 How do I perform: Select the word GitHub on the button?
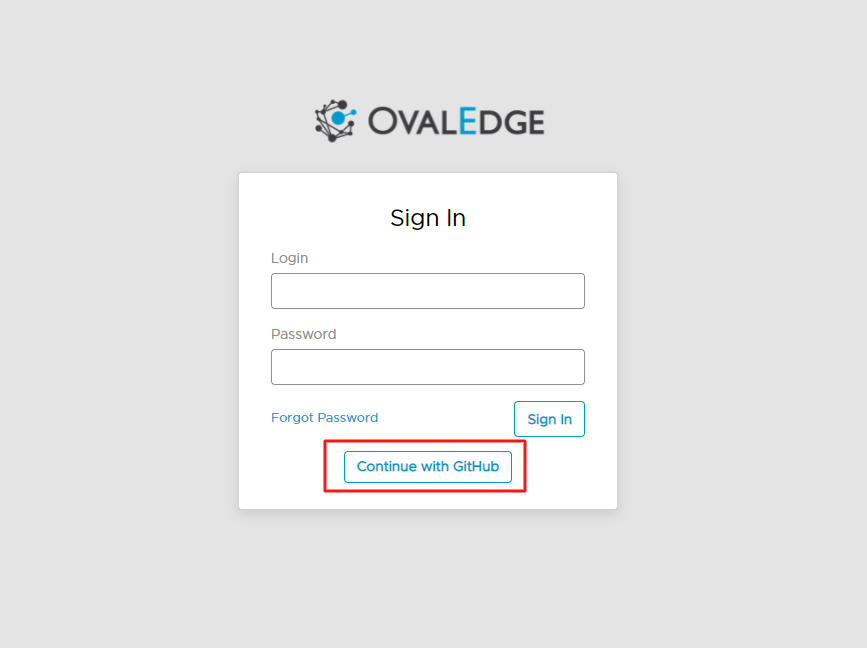pyautogui.click(x=476, y=467)
